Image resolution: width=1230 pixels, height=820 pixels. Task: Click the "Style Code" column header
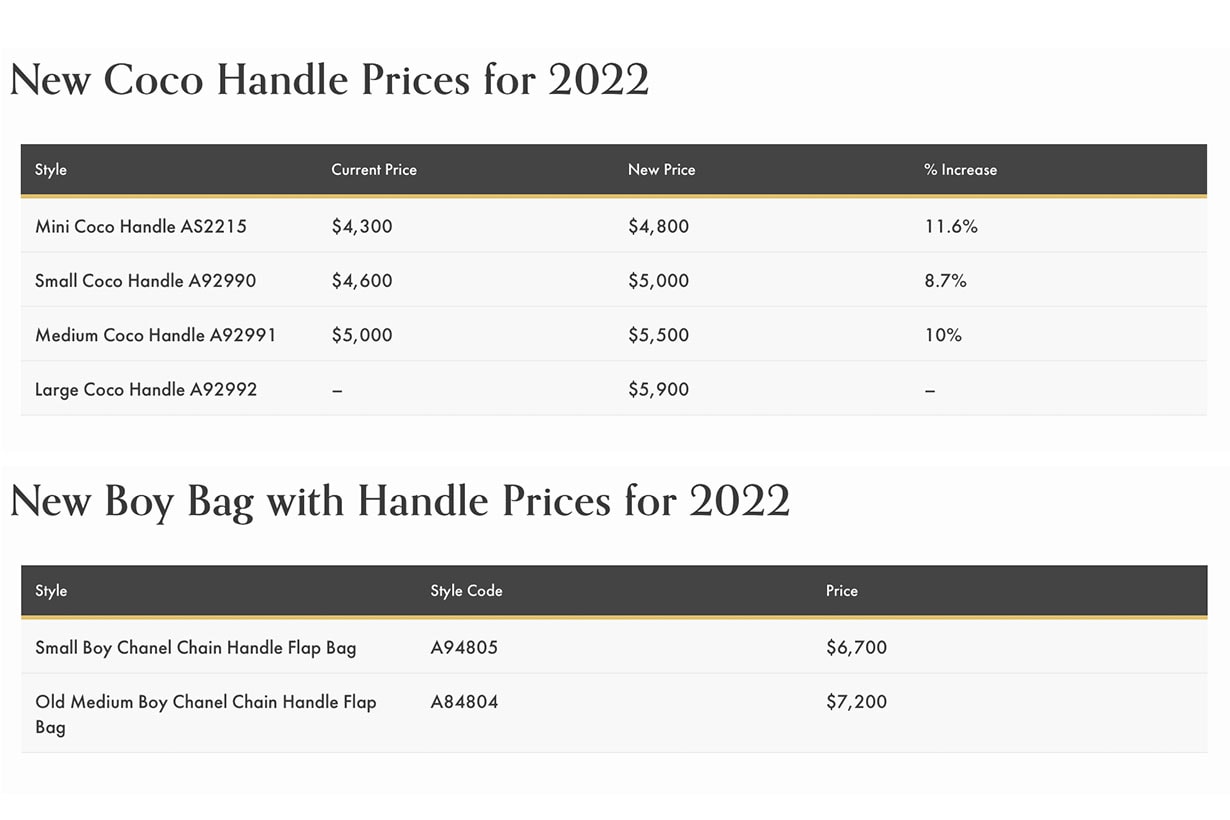point(466,591)
